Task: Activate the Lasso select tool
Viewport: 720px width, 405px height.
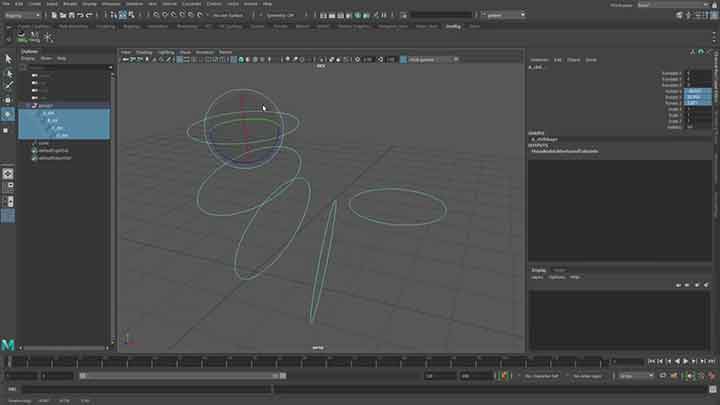Action: tap(8, 73)
